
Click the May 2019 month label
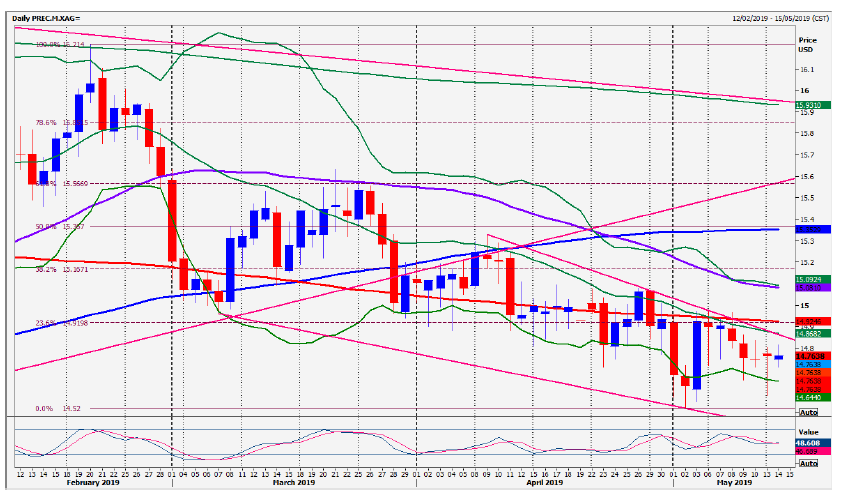coord(734,482)
